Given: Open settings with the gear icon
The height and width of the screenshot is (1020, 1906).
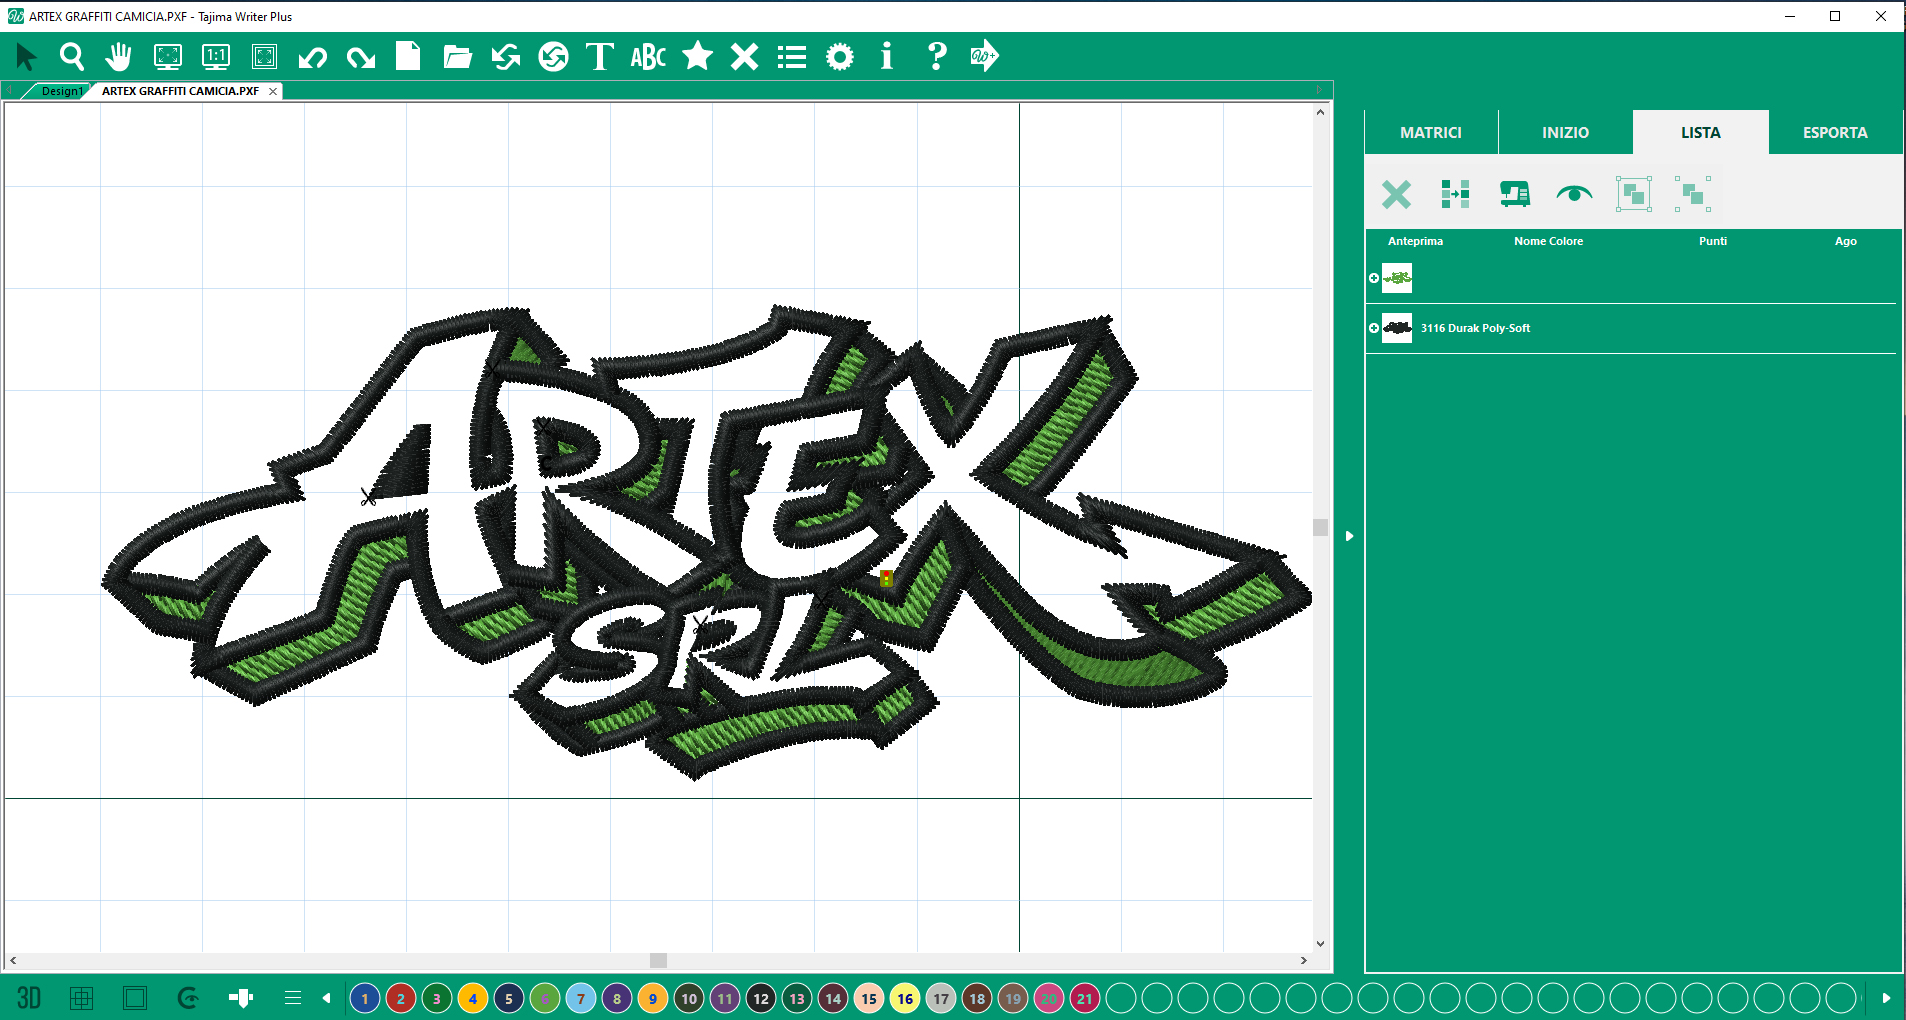Looking at the screenshot, I should (840, 57).
